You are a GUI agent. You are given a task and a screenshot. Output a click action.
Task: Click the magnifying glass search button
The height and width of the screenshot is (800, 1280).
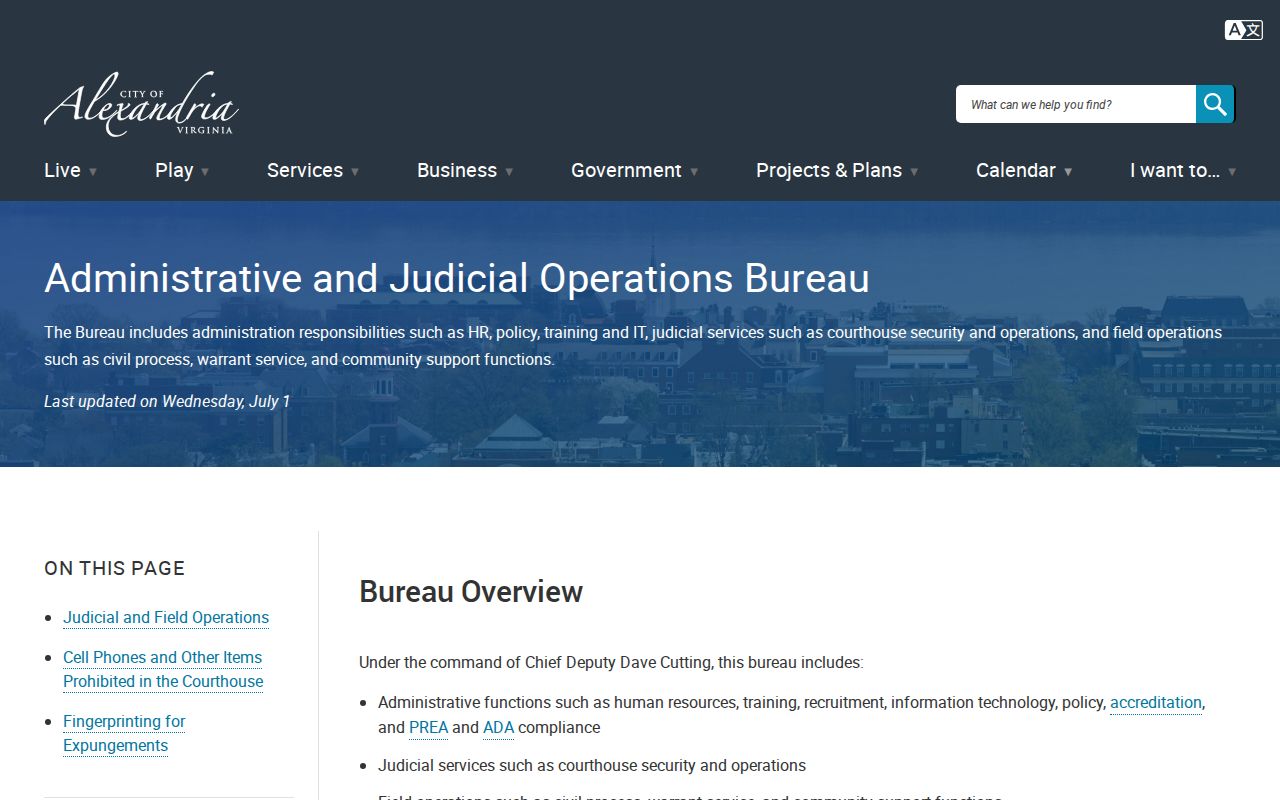(1215, 104)
